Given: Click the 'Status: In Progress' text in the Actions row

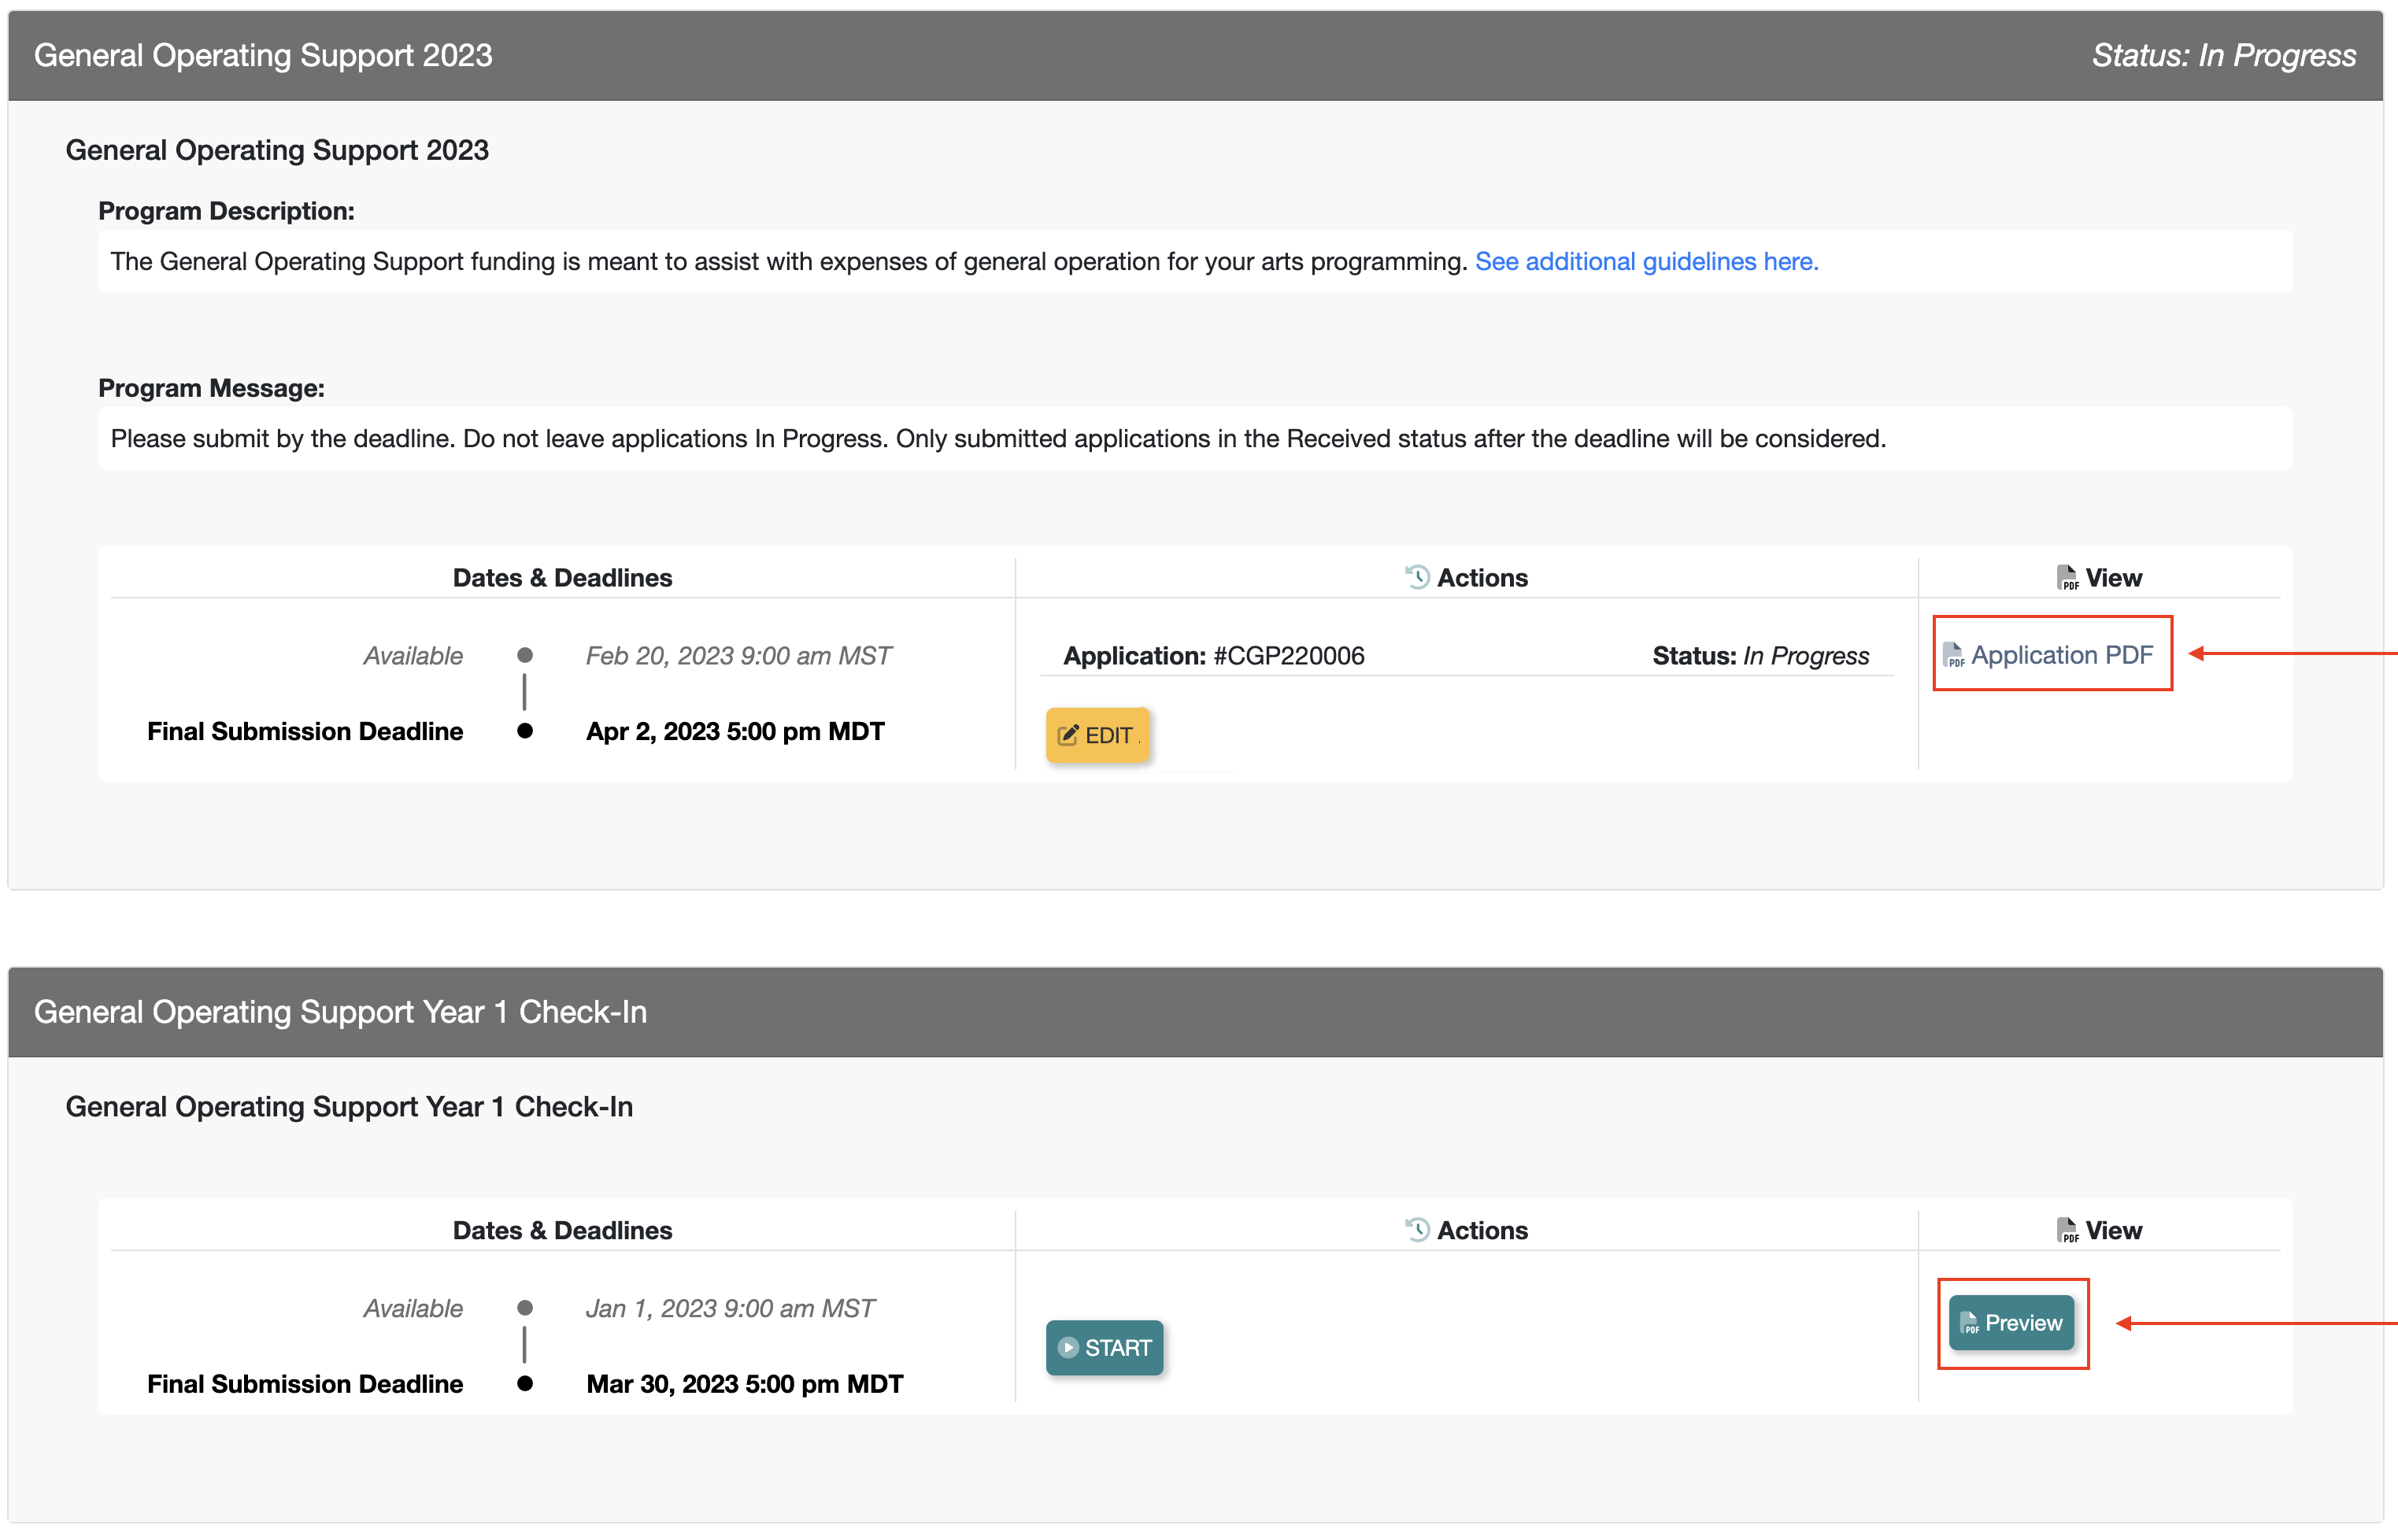Looking at the screenshot, I should [1760, 656].
